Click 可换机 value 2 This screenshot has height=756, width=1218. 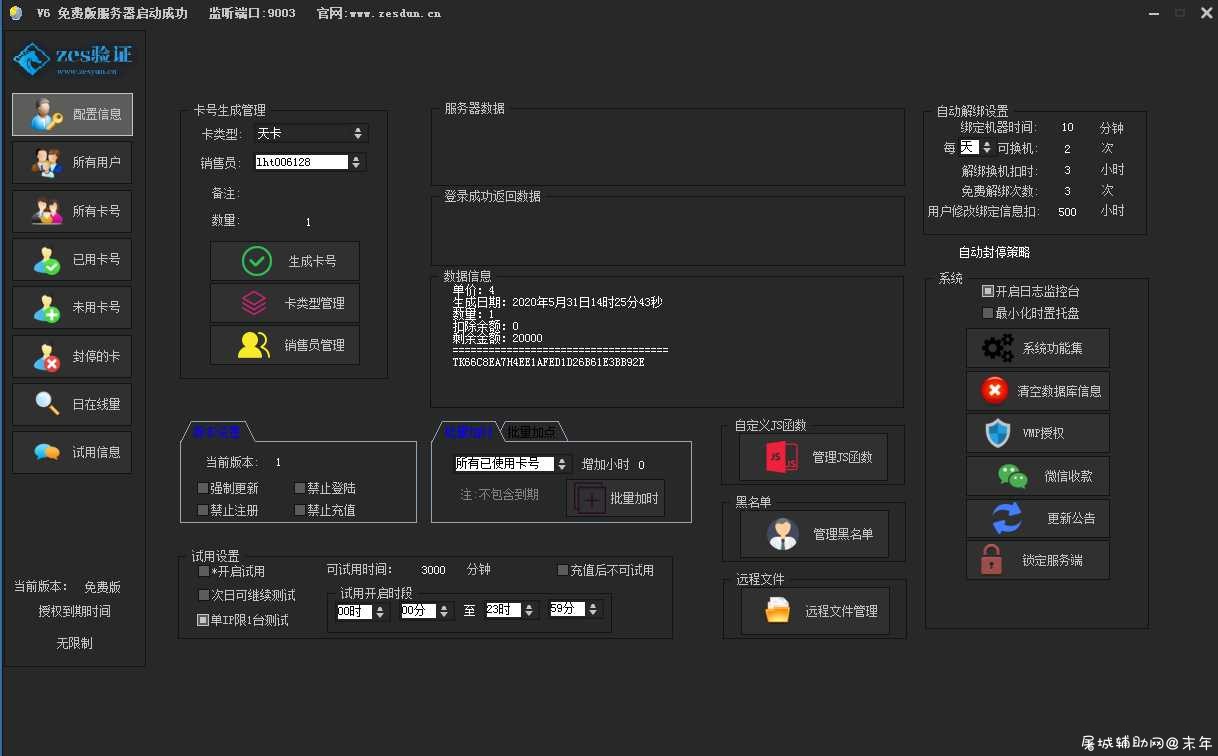(1067, 149)
